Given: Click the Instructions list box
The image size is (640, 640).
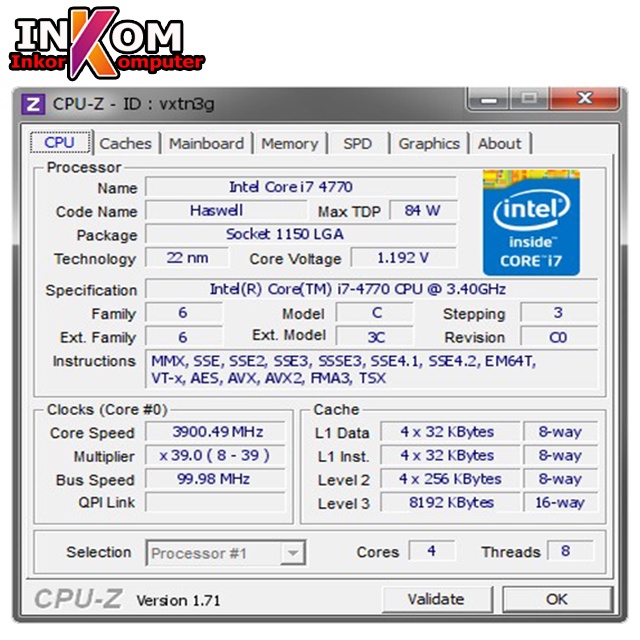Looking at the screenshot, I should 371,369.
